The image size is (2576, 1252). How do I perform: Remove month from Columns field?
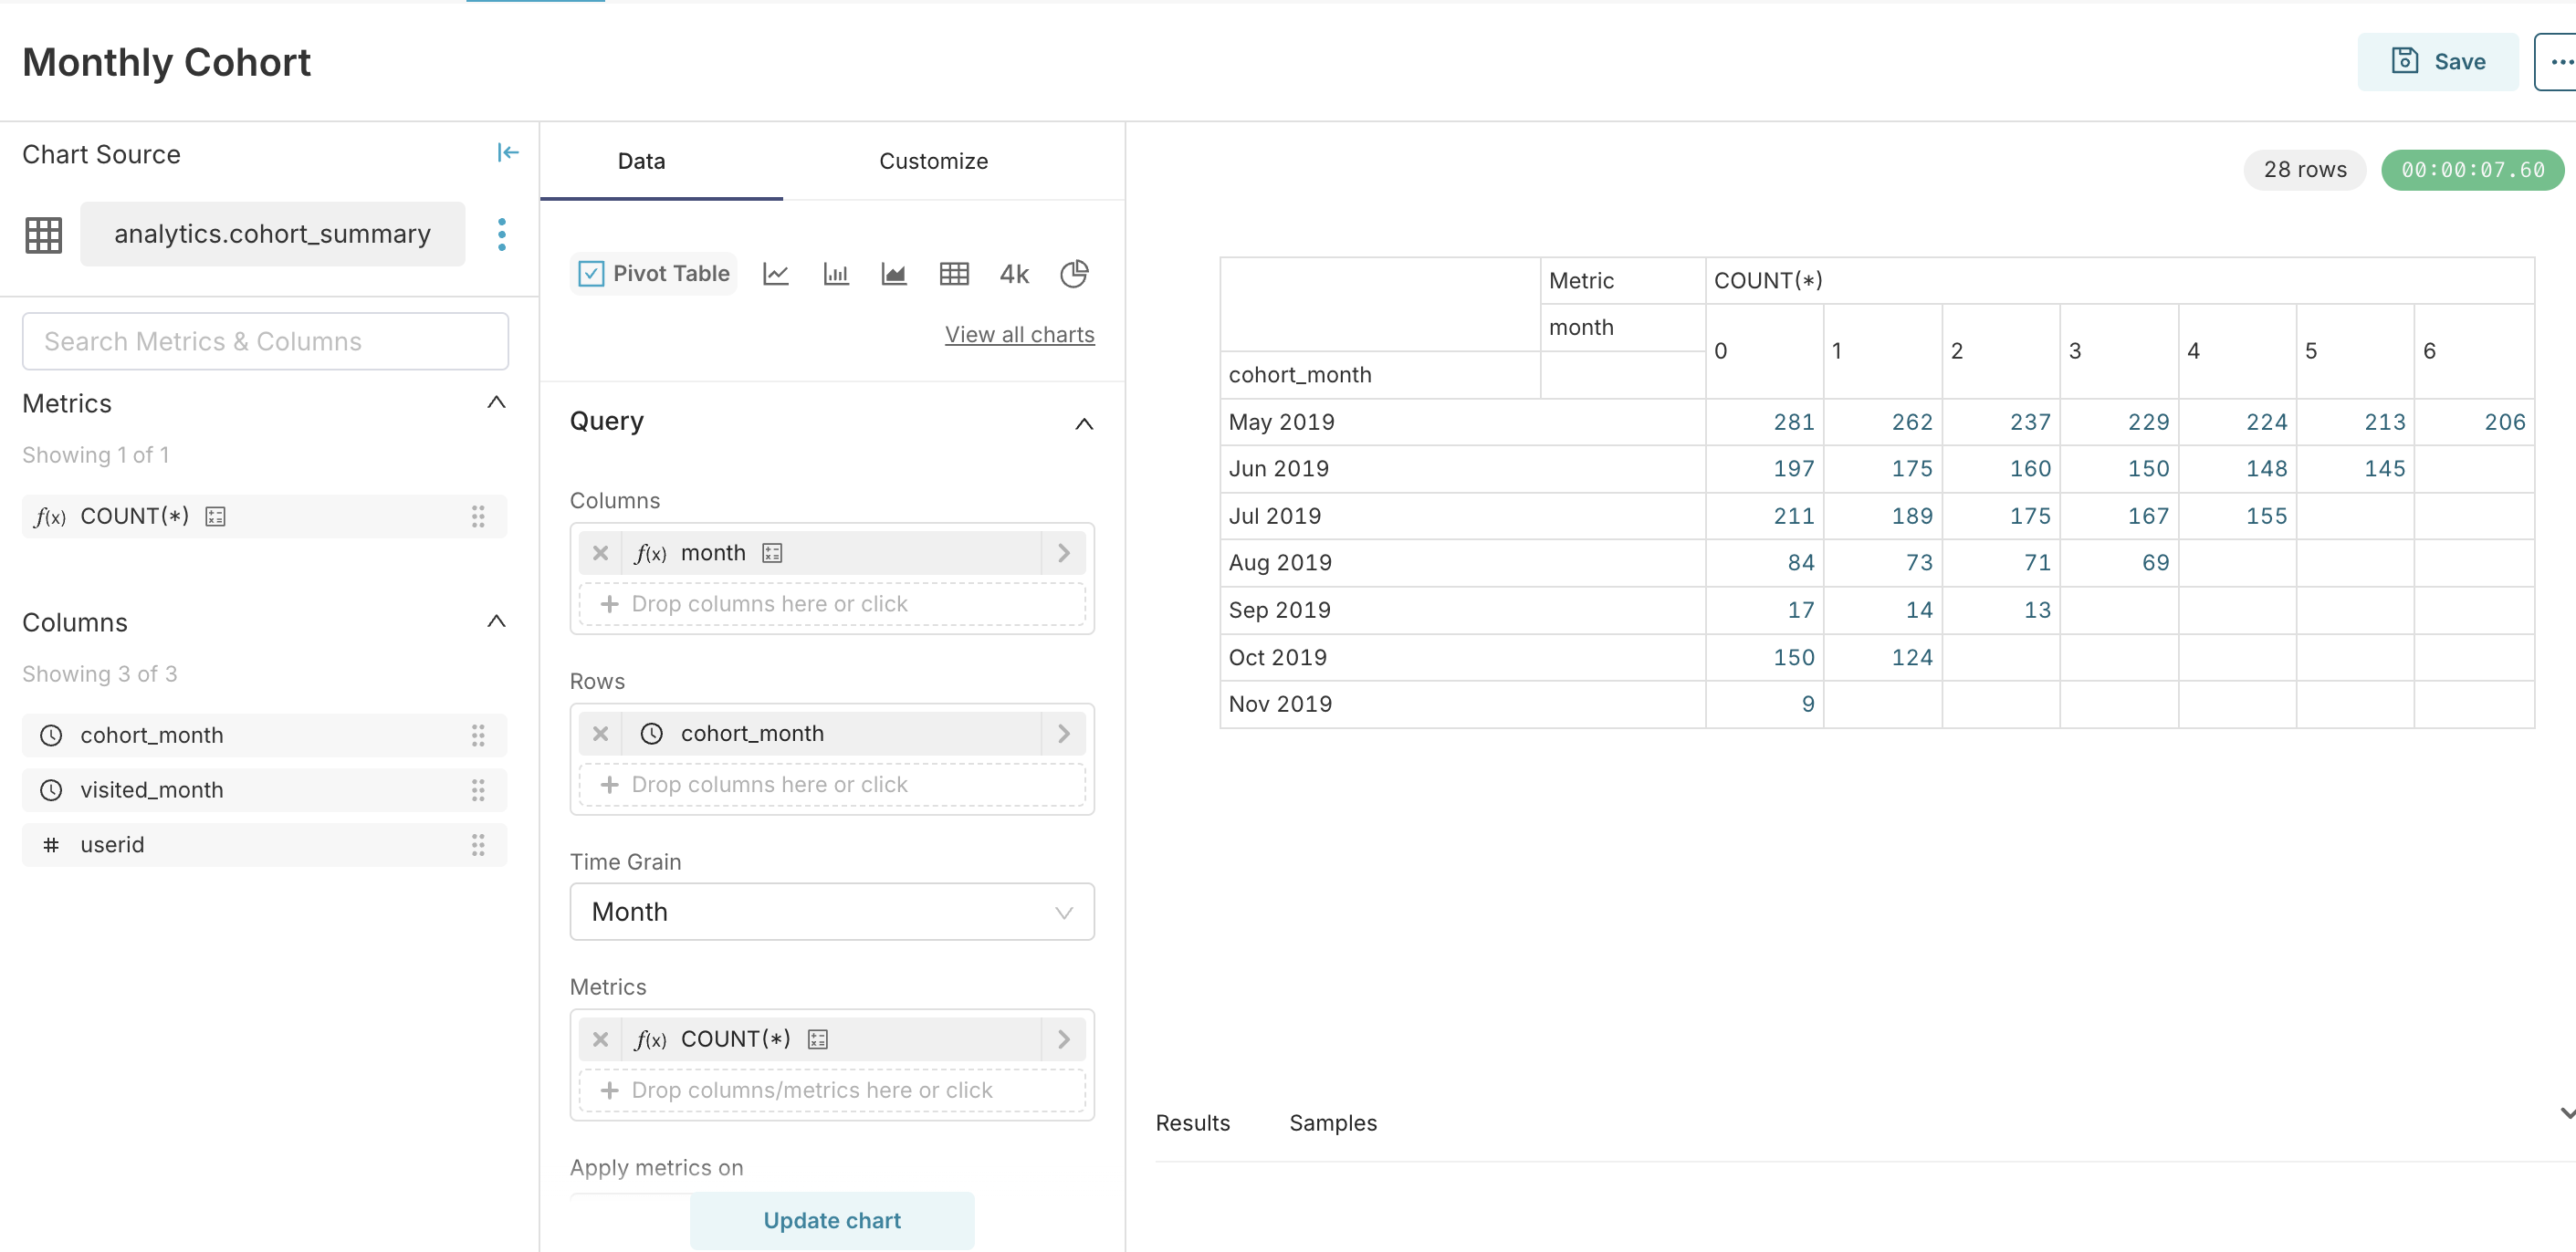coord(600,553)
